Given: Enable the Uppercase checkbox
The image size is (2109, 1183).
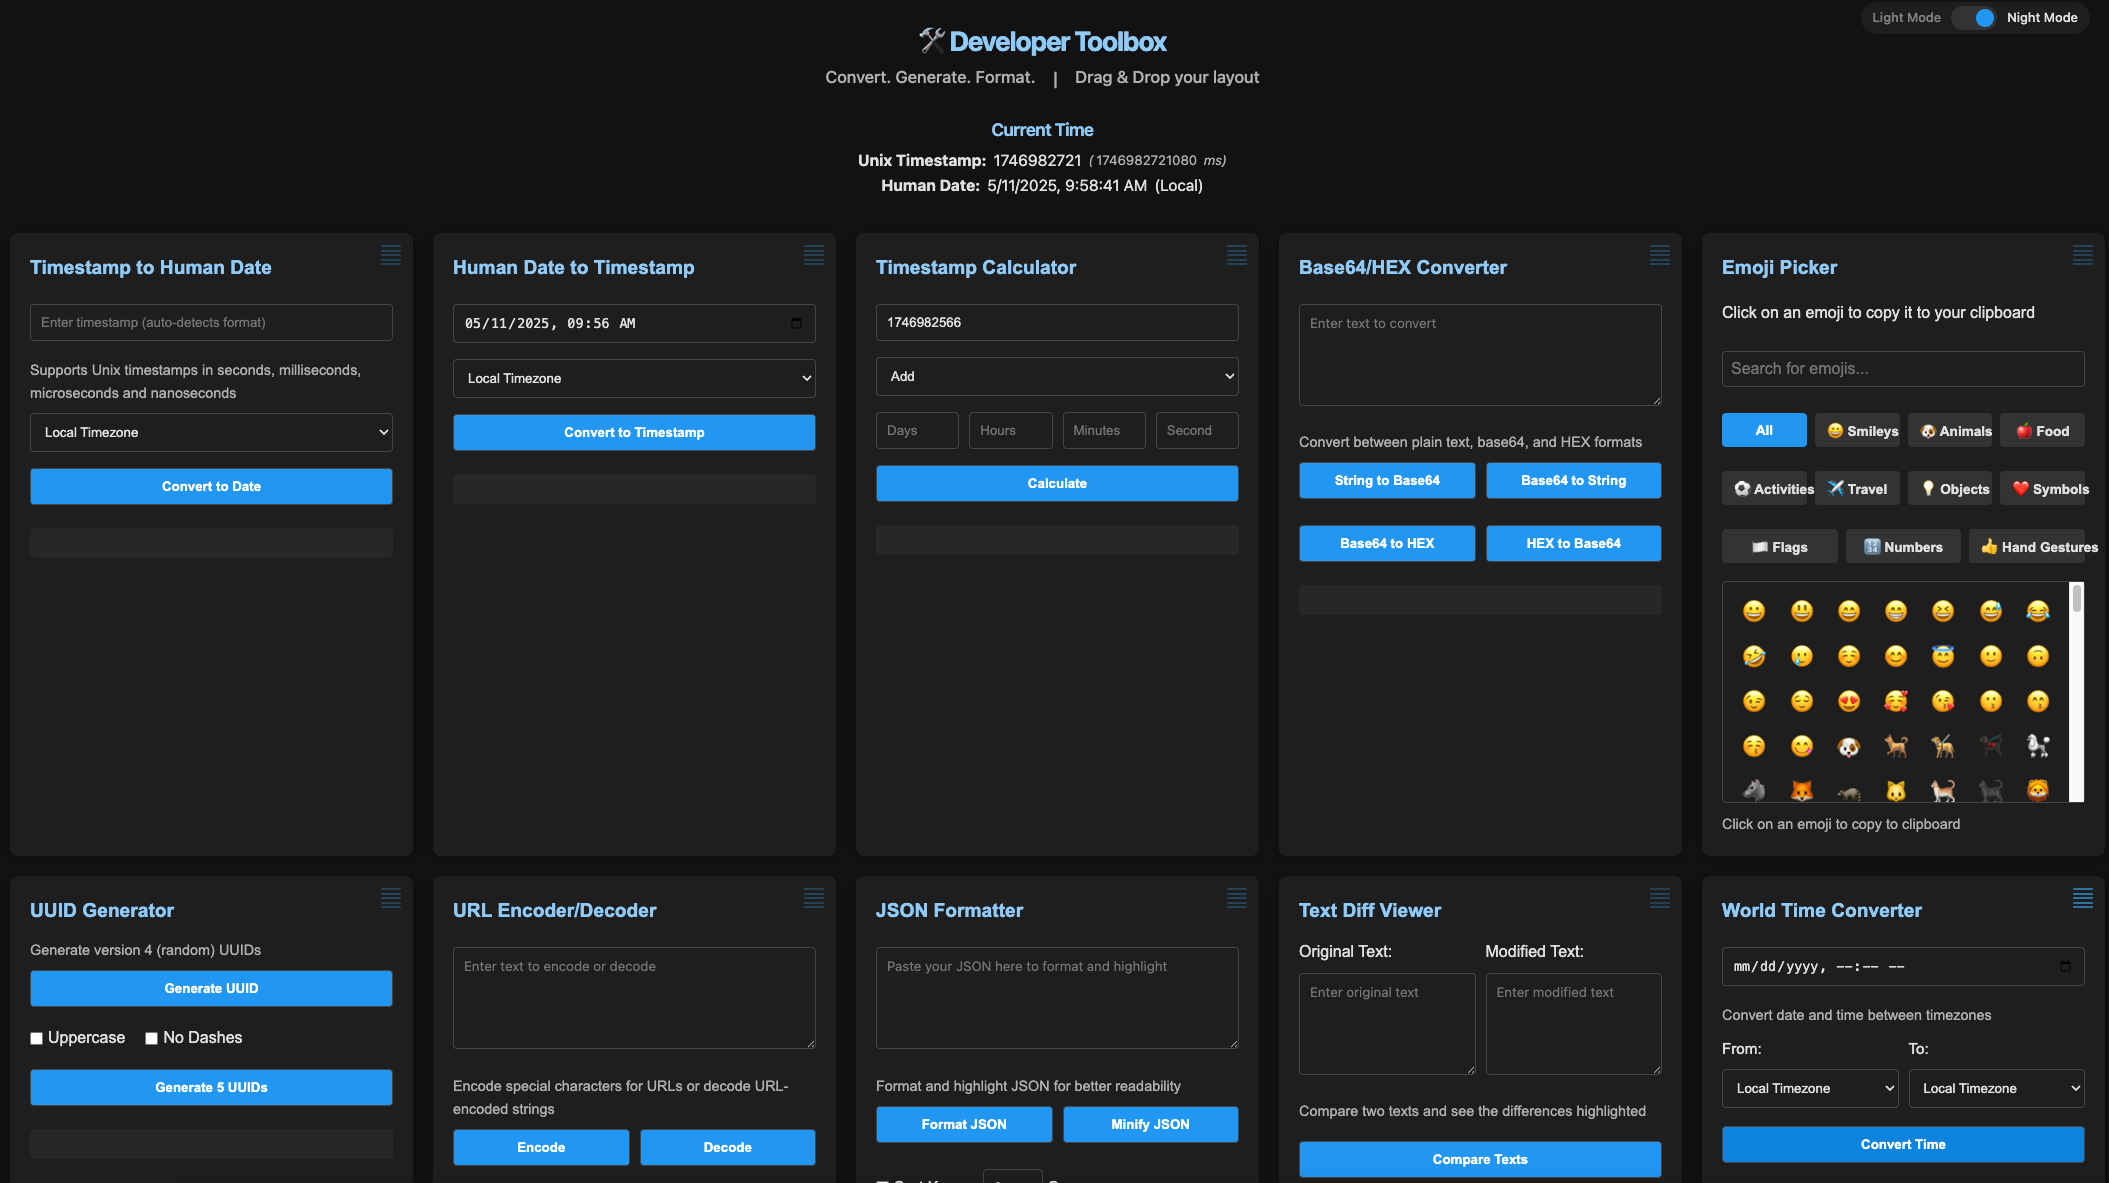Looking at the screenshot, I should 37,1038.
